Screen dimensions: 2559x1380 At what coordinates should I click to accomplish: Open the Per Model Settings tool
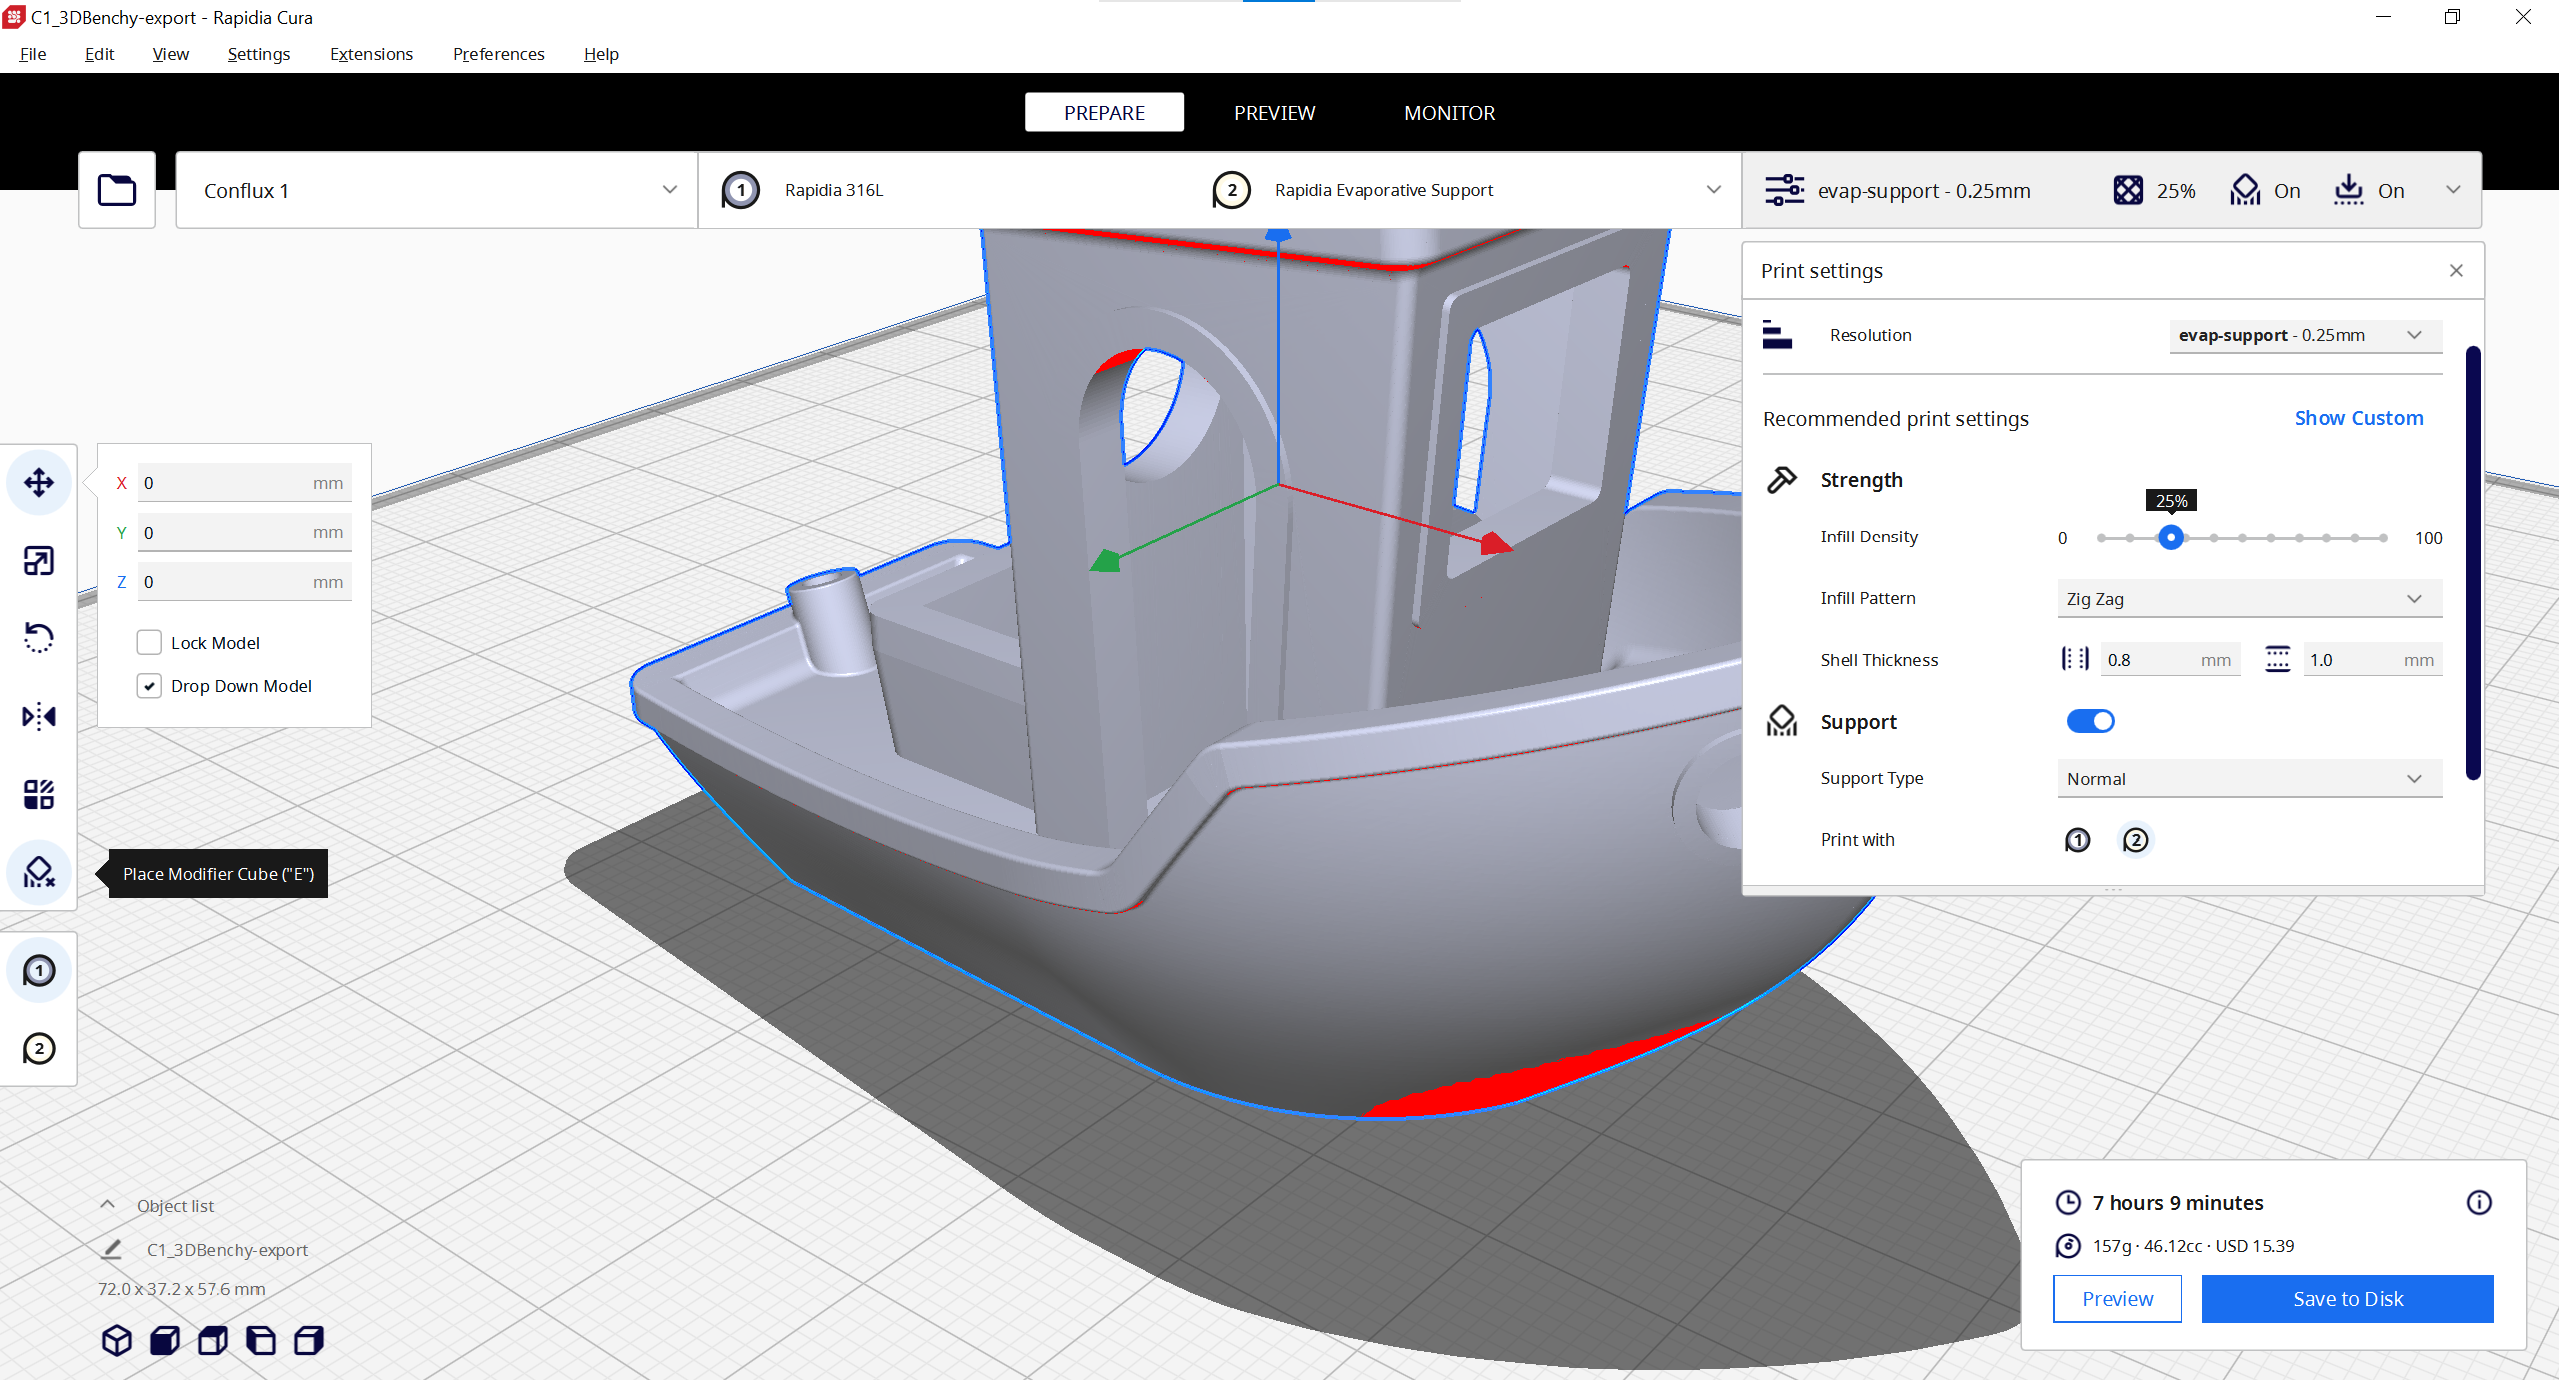click(39, 795)
